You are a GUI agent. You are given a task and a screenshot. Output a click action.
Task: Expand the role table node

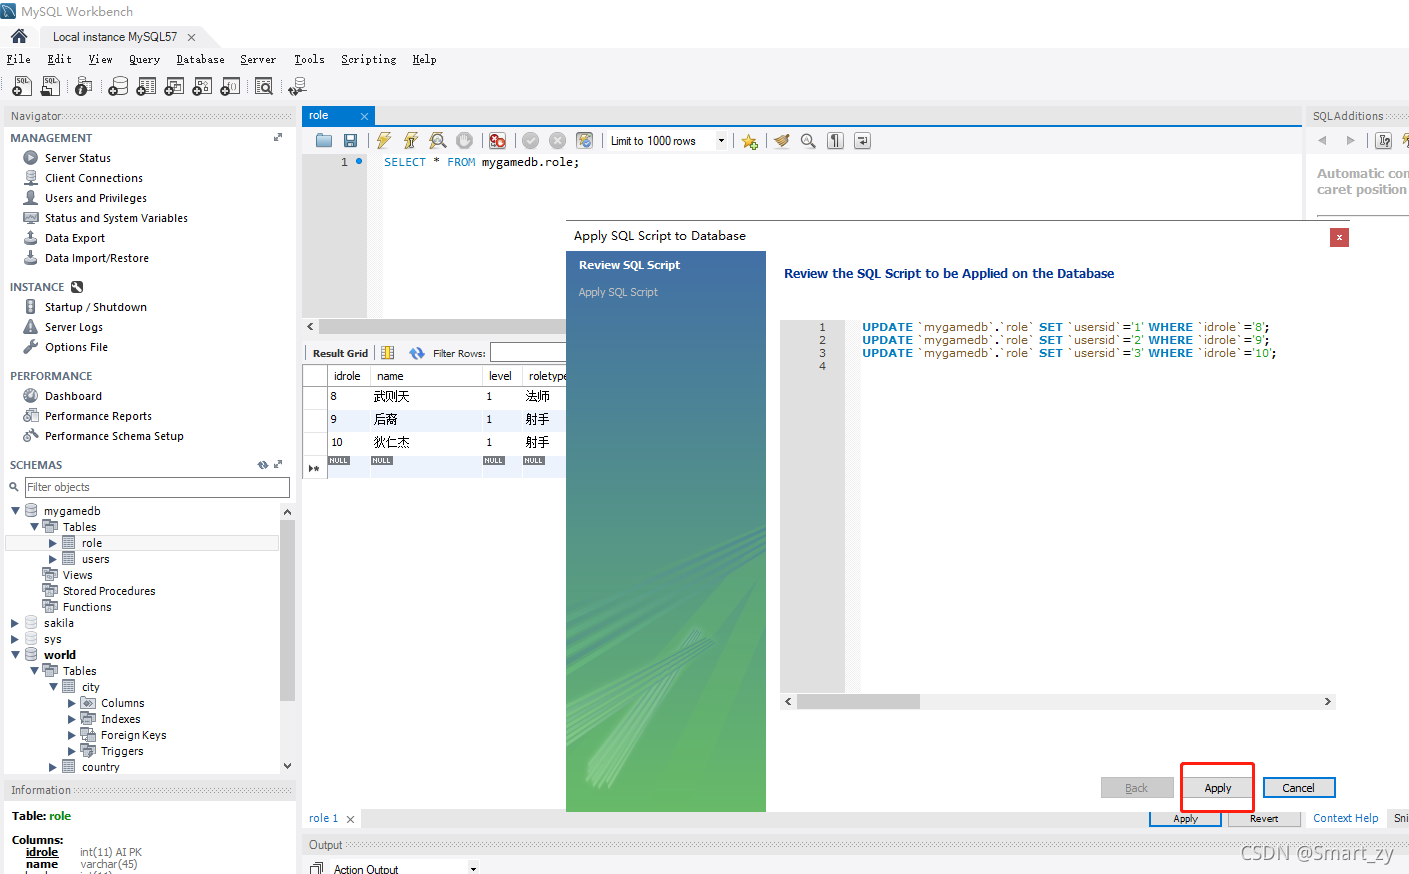coord(53,543)
